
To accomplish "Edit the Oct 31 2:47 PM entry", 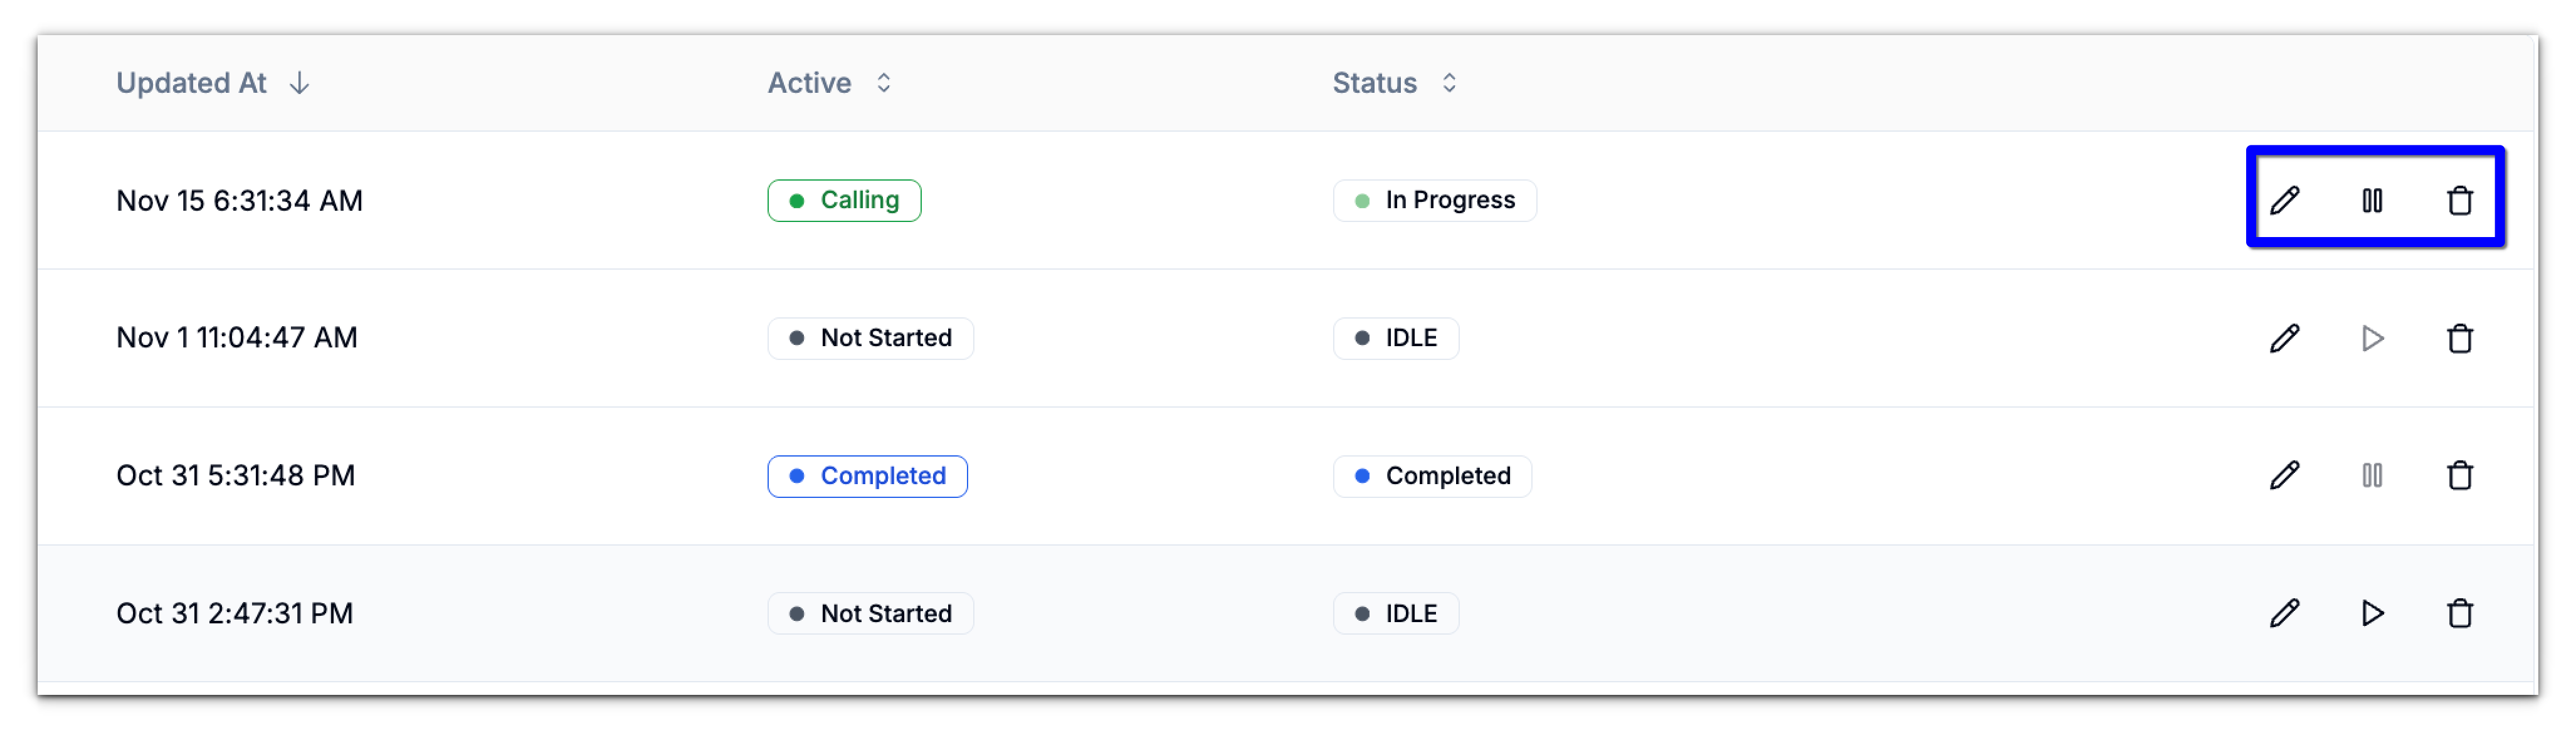I will click(2285, 613).
